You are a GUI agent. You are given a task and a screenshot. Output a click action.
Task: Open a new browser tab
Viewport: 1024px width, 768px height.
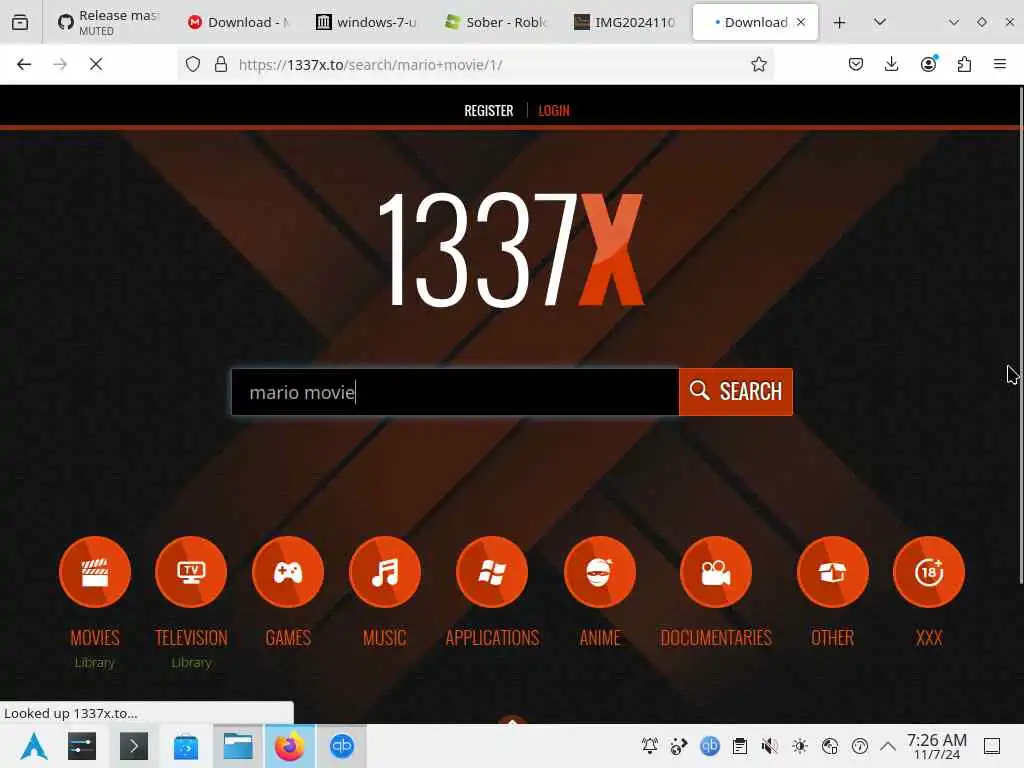click(839, 22)
